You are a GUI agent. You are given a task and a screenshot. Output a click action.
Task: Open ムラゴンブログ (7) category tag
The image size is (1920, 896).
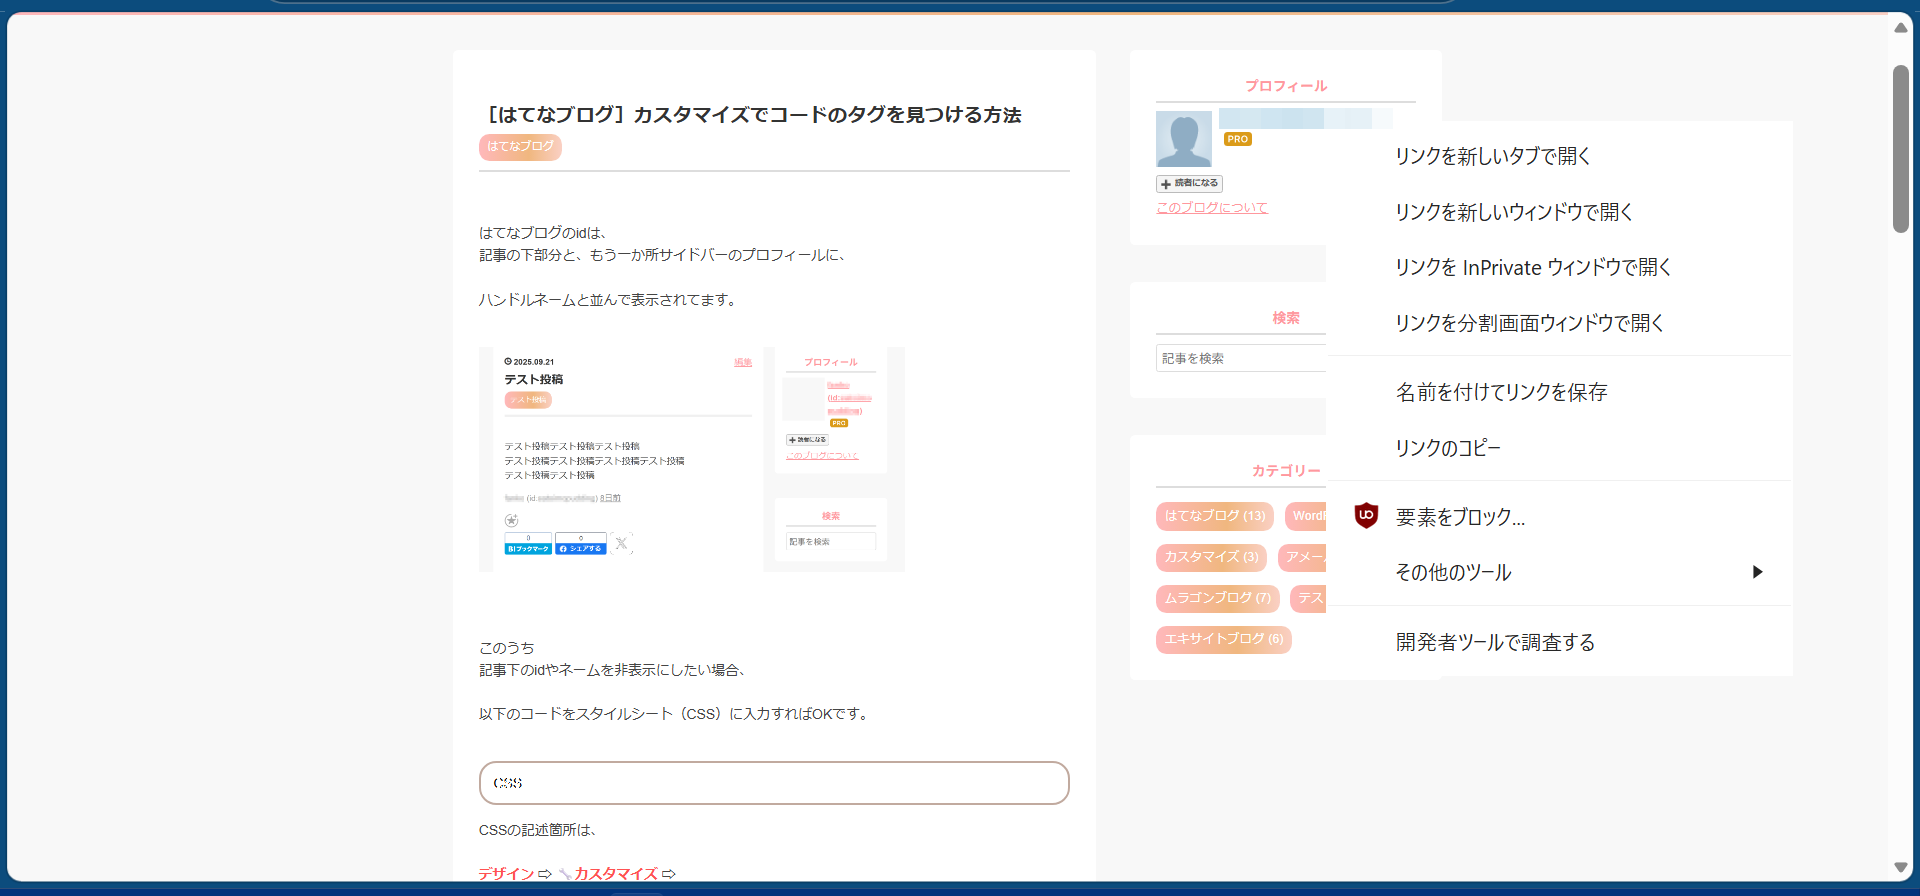1218,598
